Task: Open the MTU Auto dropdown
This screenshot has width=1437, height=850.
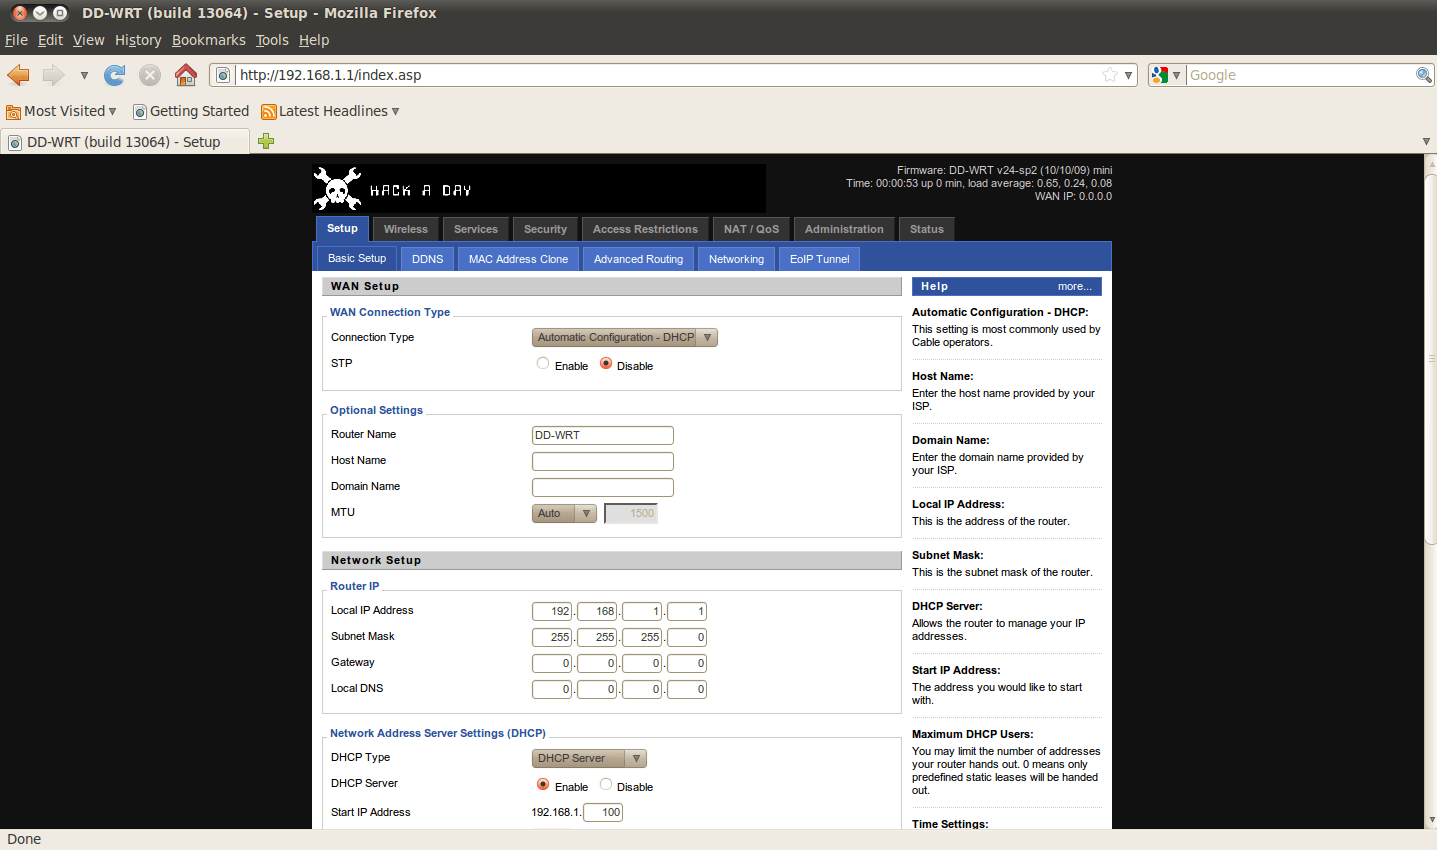Action: click(x=564, y=513)
